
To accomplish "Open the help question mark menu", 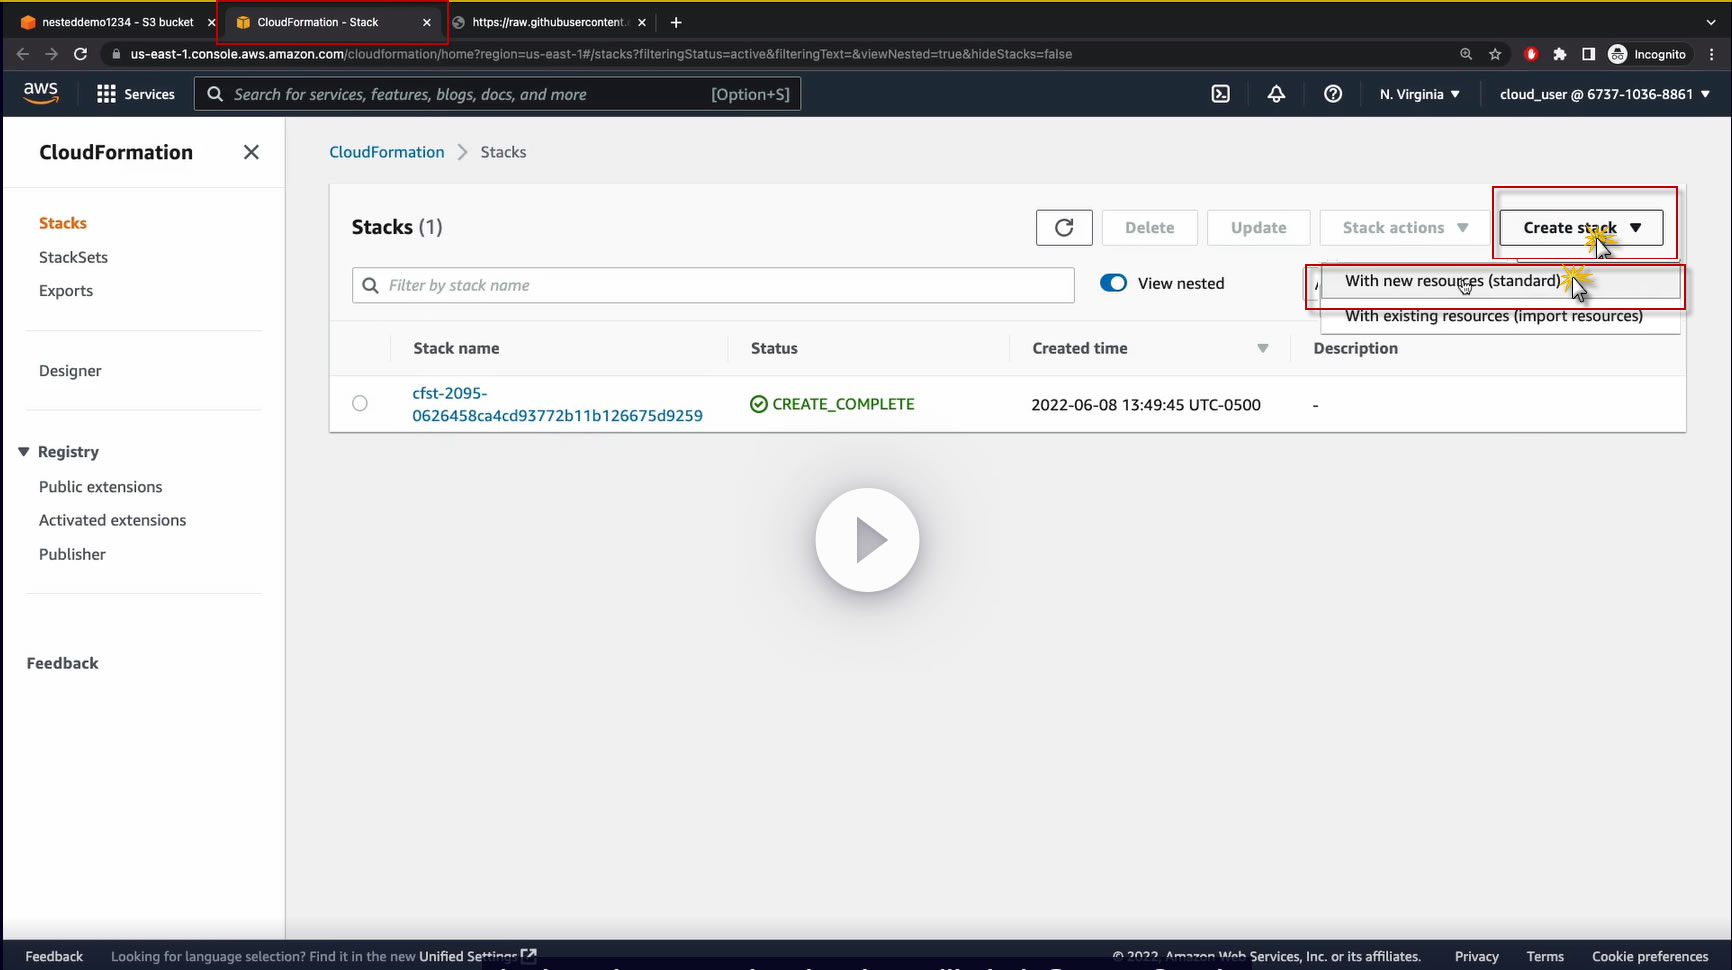I will [x=1333, y=94].
